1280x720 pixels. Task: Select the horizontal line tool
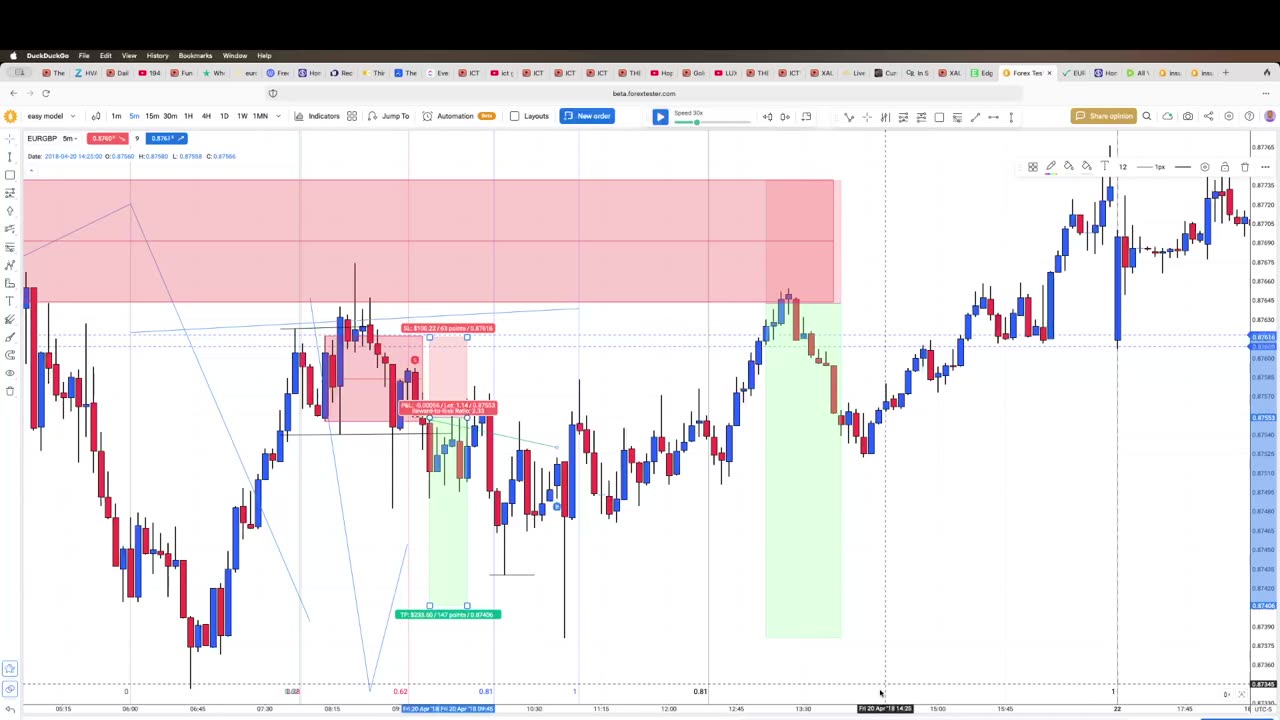[x=993, y=117]
